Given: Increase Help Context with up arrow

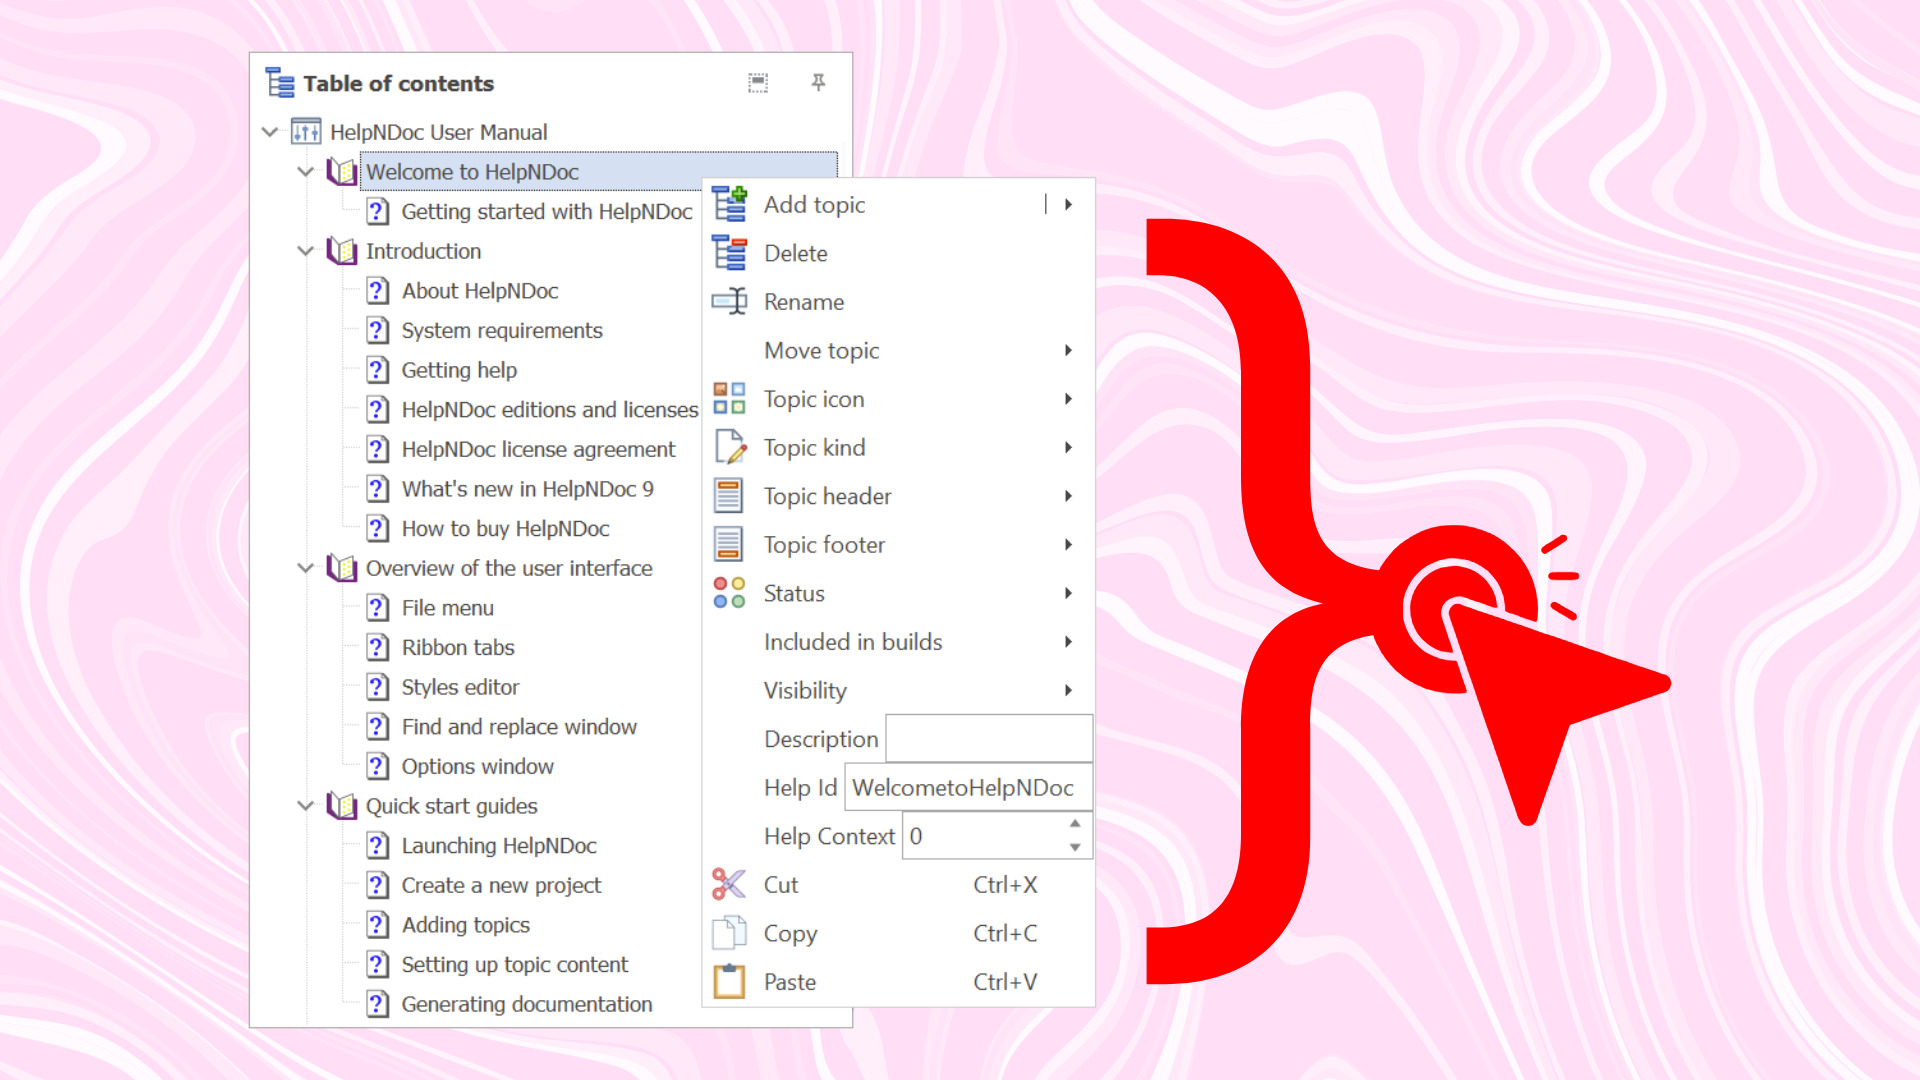Looking at the screenshot, I should (1075, 824).
